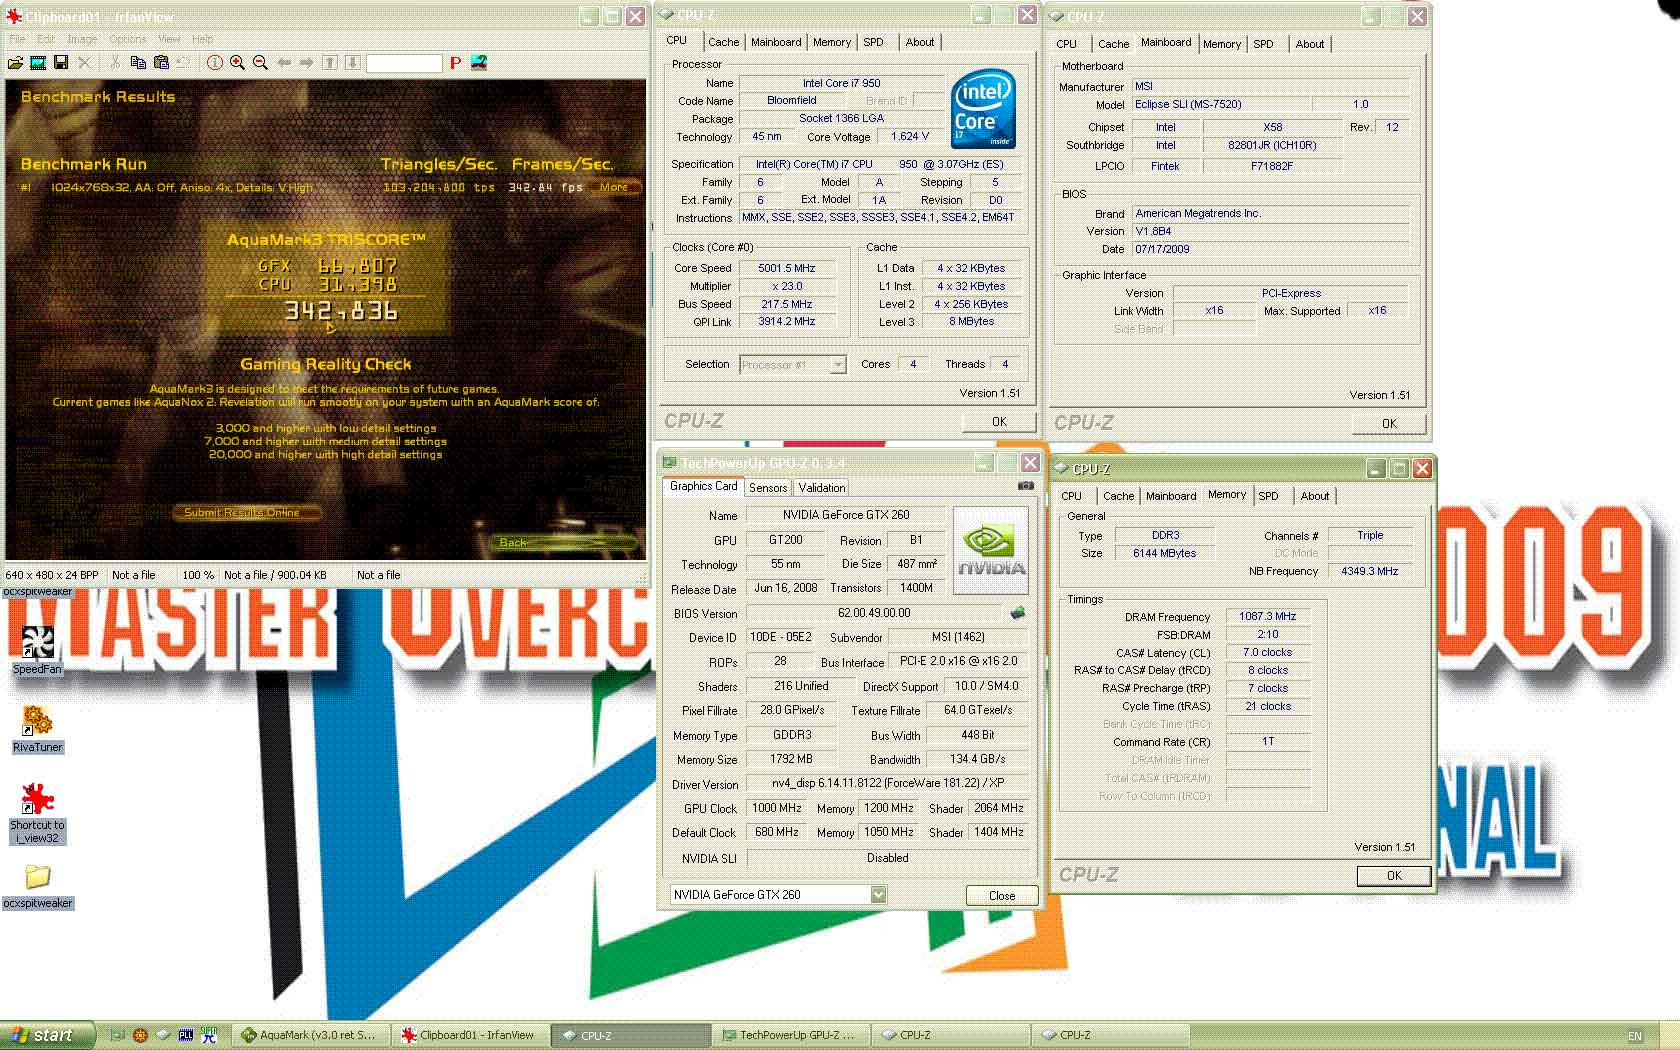Image resolution: width=1680 pixels, height=1050 pixels.
Task: Open the CPU-Z Processor selection dropdown
Action: [x=838, y=365]
